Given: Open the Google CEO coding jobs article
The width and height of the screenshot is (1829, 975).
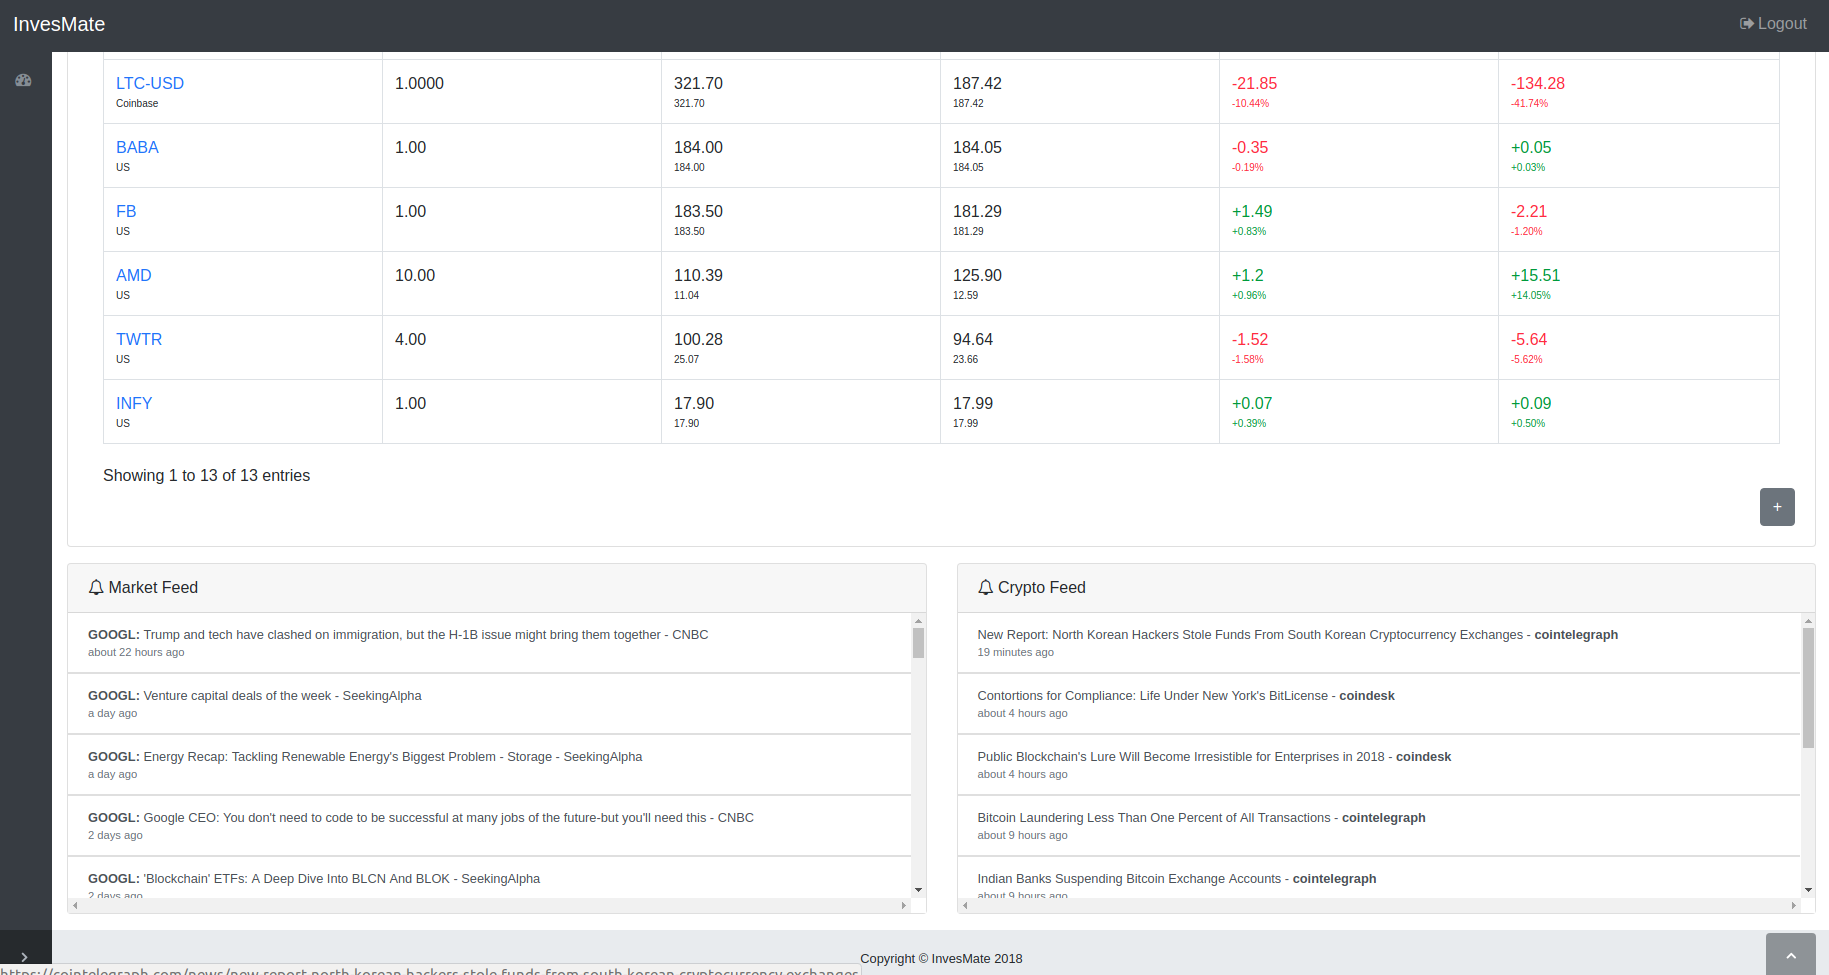Looking at the screenshot, I should click(x=421, y=818).
